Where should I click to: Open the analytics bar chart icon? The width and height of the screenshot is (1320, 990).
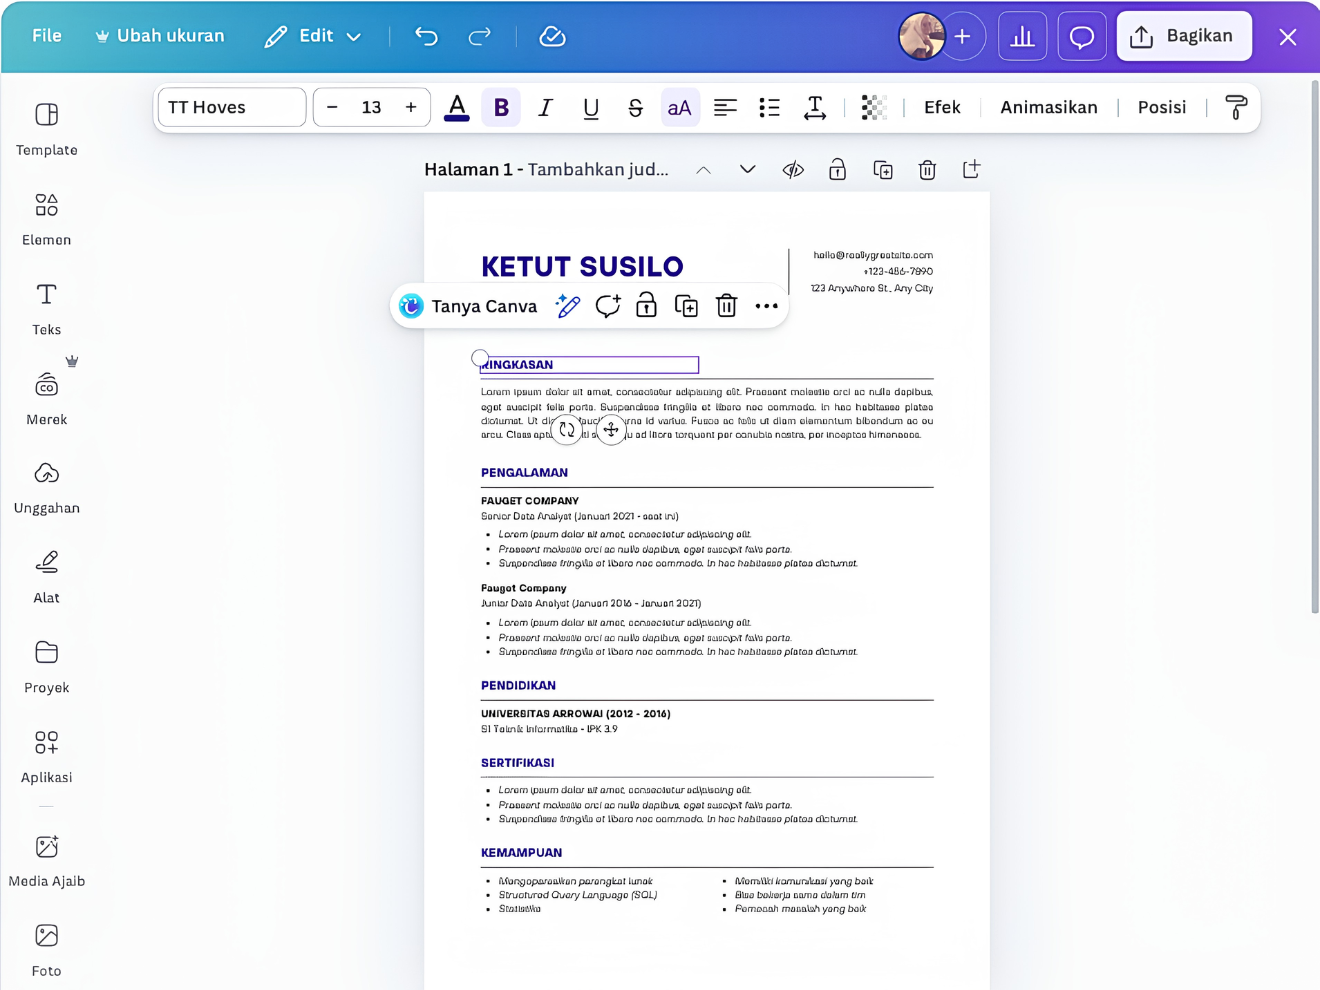1022,37
